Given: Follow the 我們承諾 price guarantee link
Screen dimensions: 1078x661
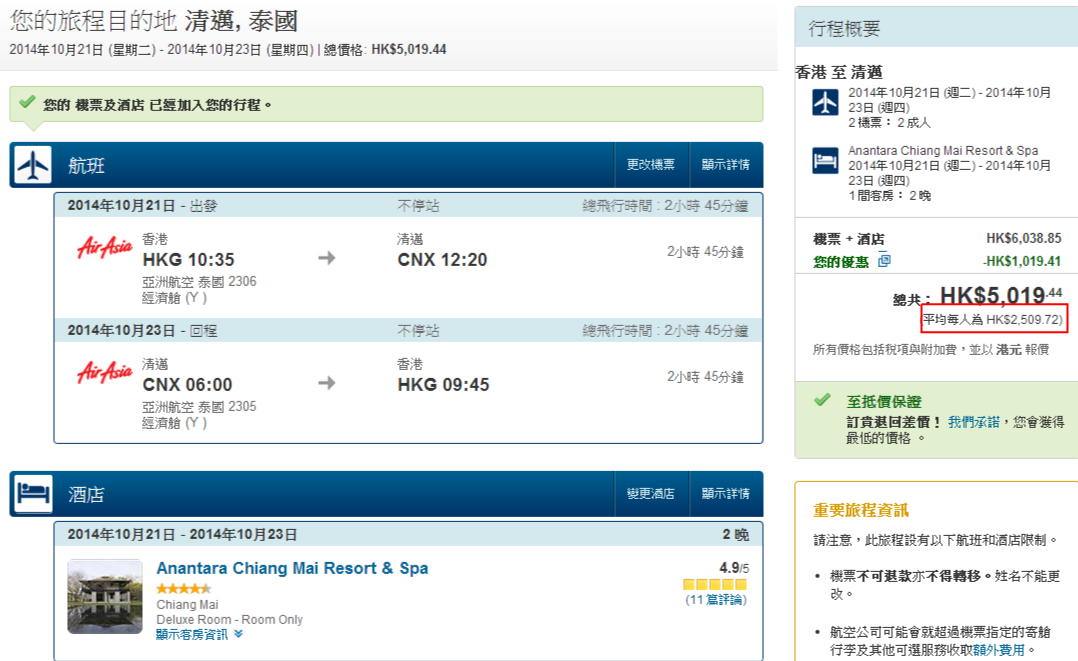Looking at the screenshot, I should [x=972, y=422].
